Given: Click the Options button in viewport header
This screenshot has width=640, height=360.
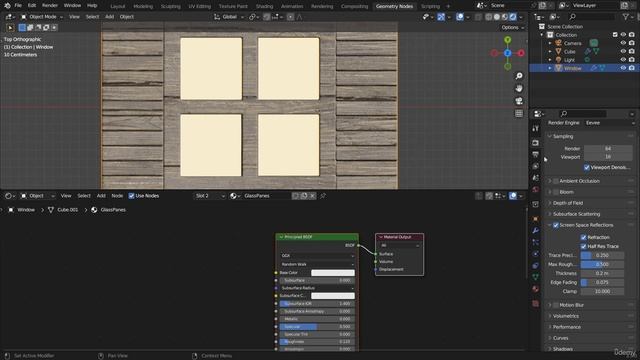Looking at the screenshot, I should tap(512, 27).
